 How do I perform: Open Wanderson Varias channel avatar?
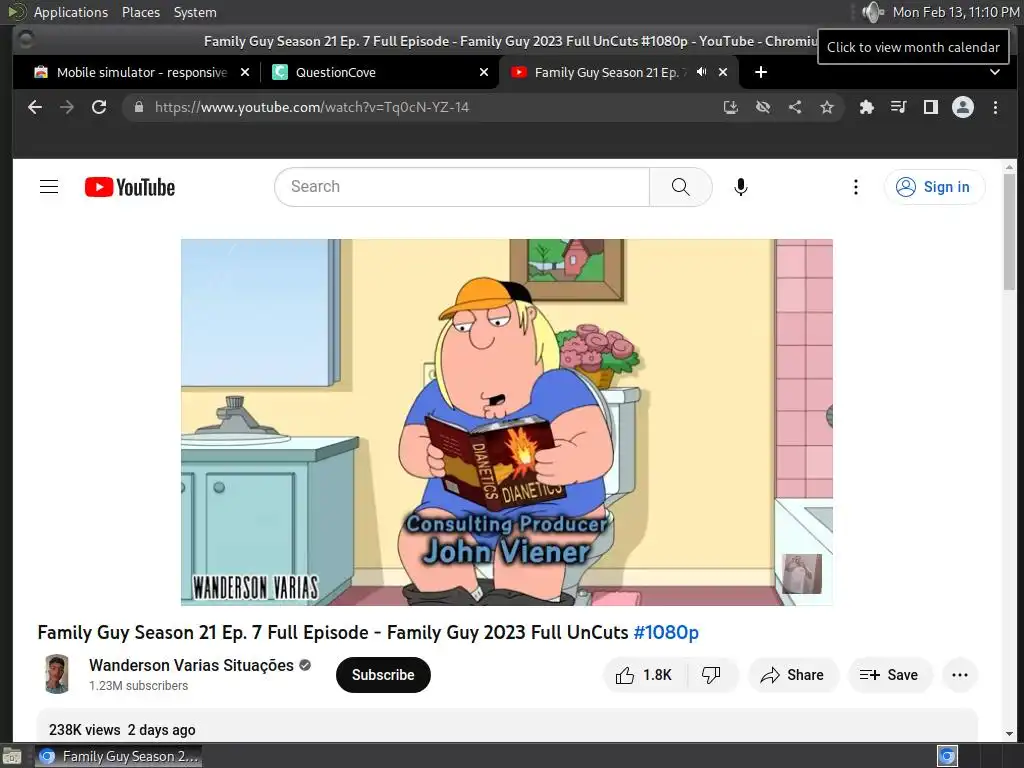57,674
